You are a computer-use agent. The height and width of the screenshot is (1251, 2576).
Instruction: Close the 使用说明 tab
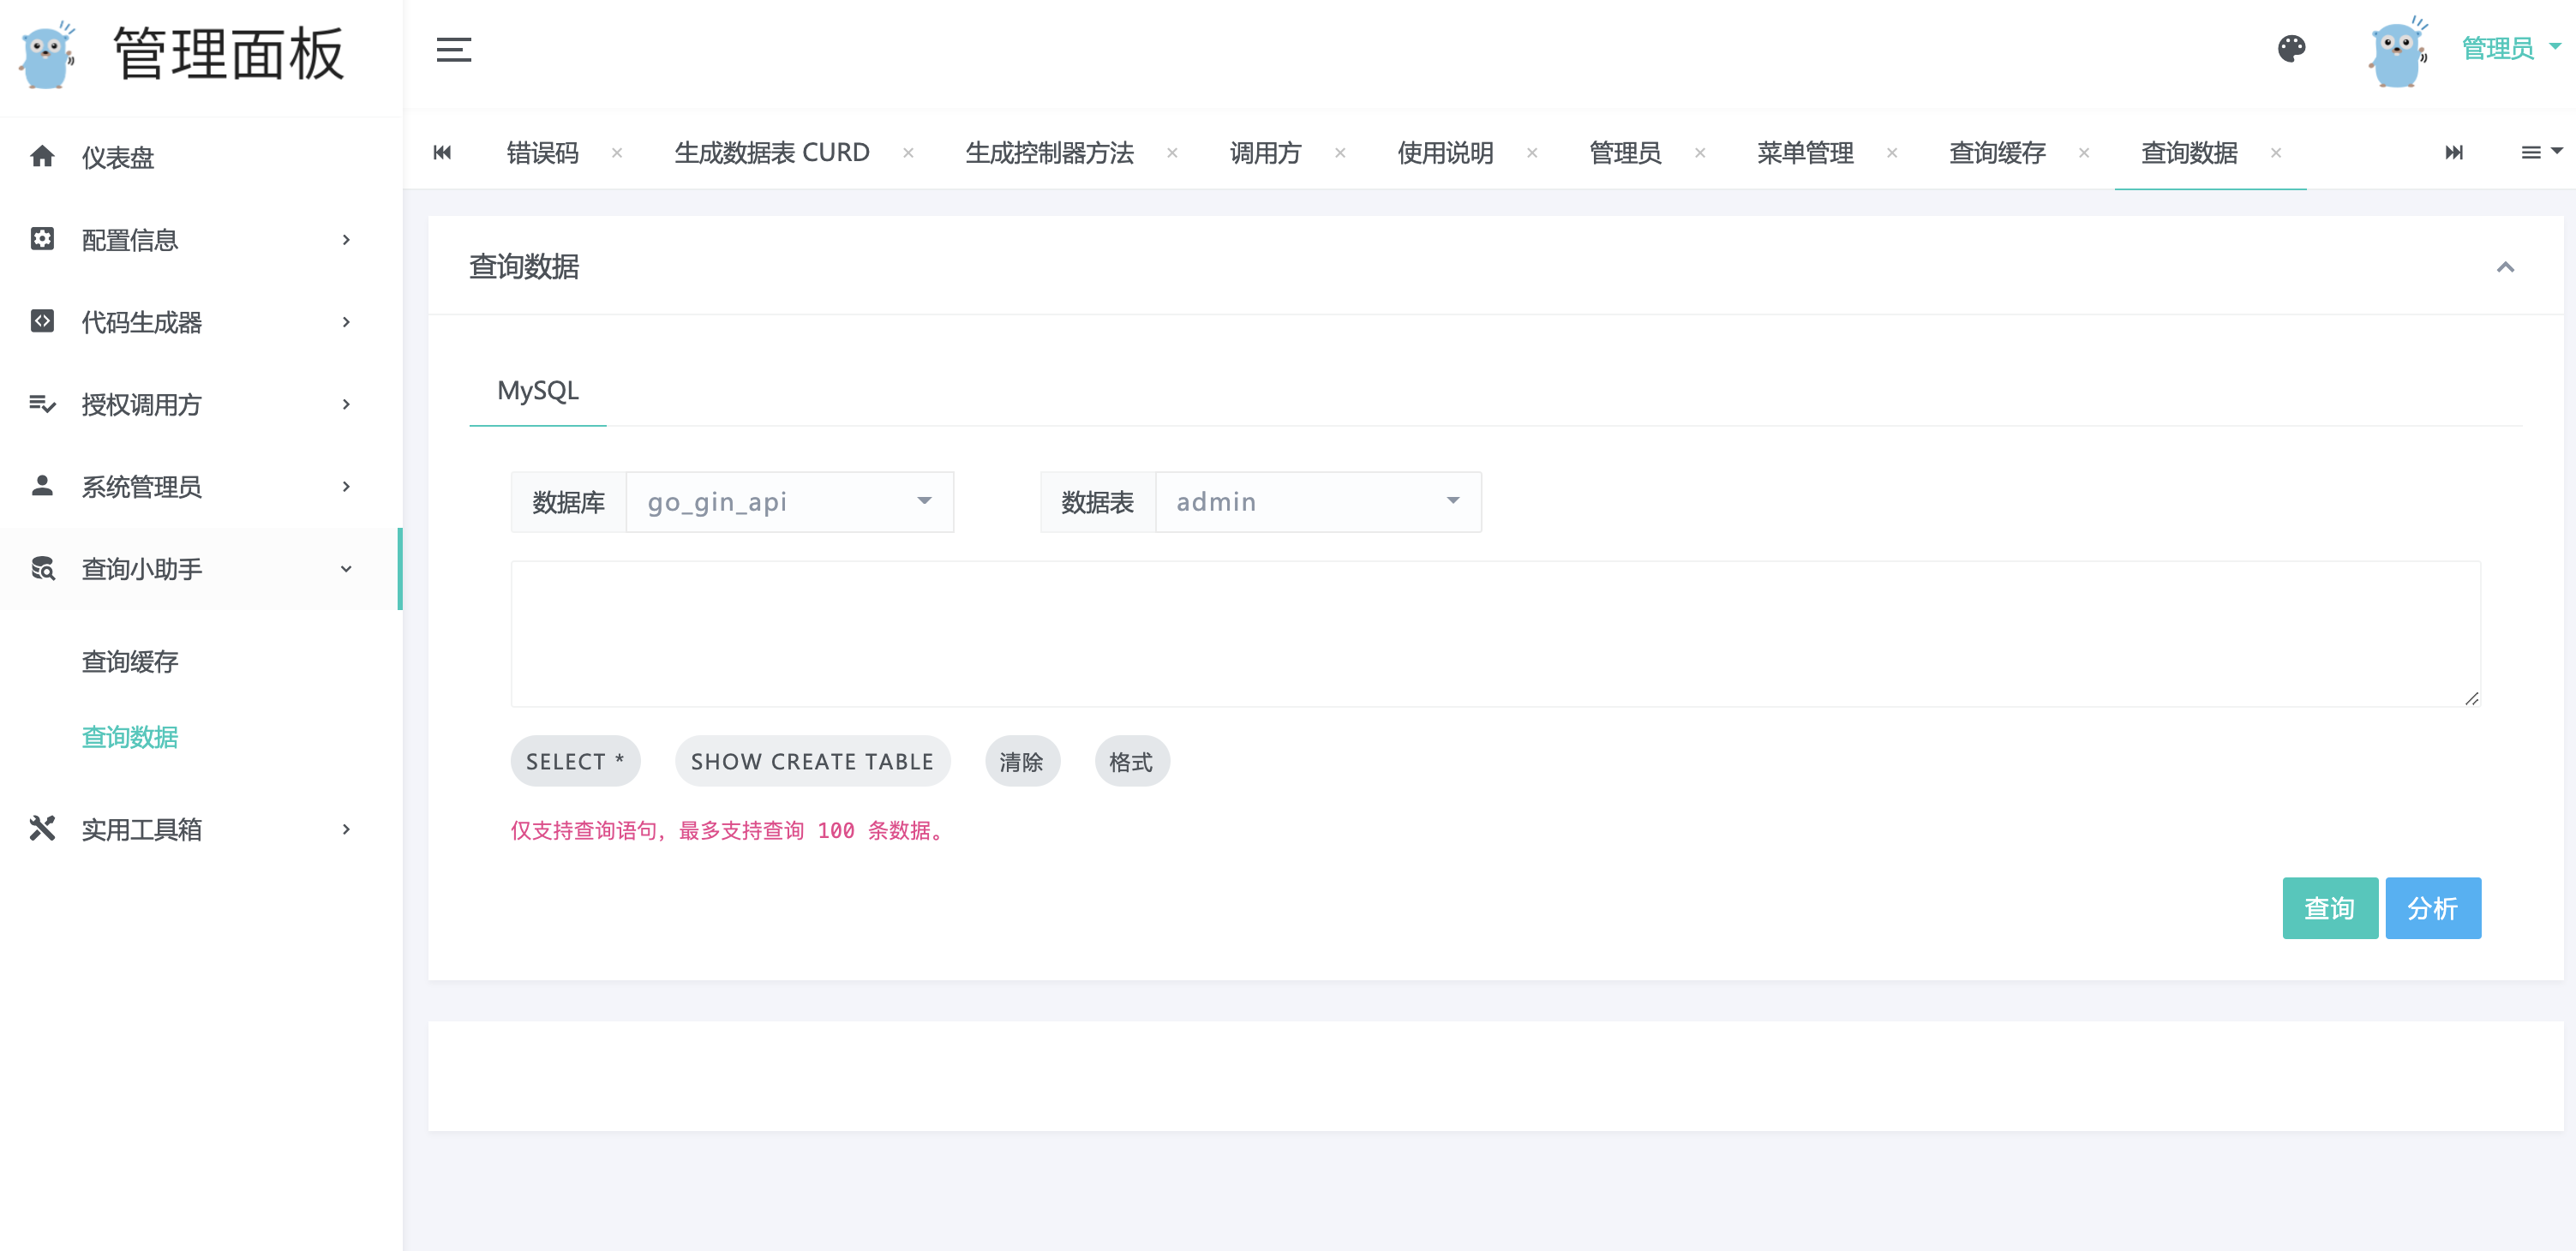tap(1532, 153)
